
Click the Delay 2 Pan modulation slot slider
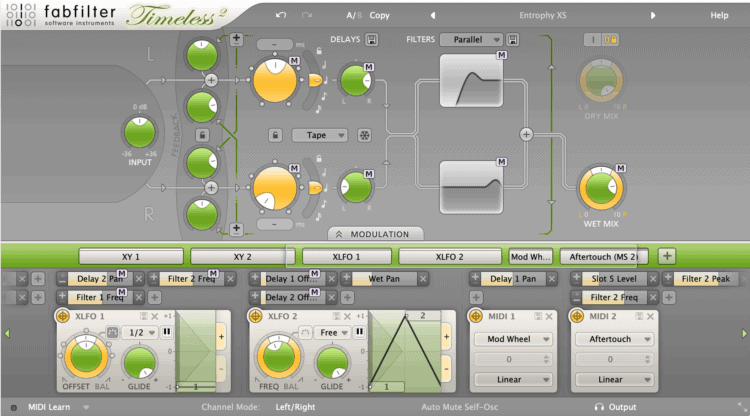coord(99,279)
